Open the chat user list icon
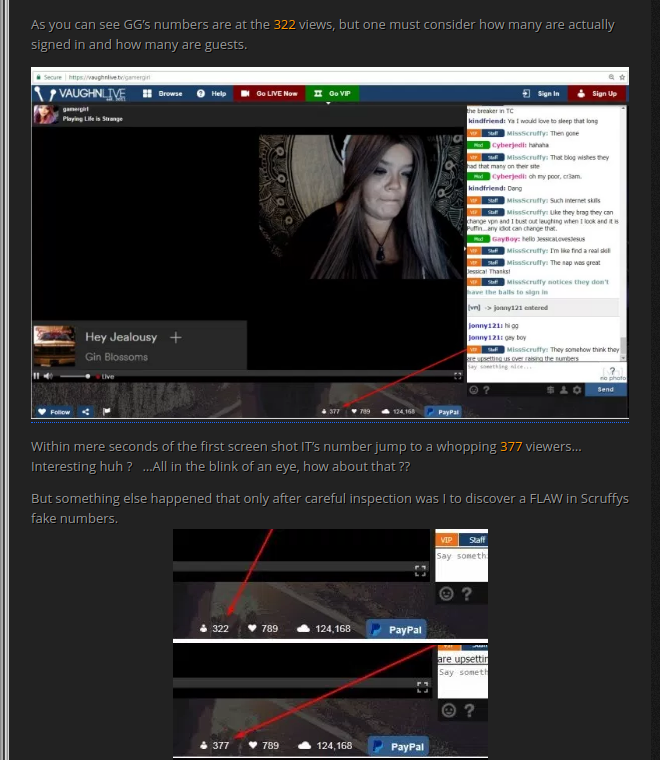Screen dimensions: 660x760 (564, 390)
